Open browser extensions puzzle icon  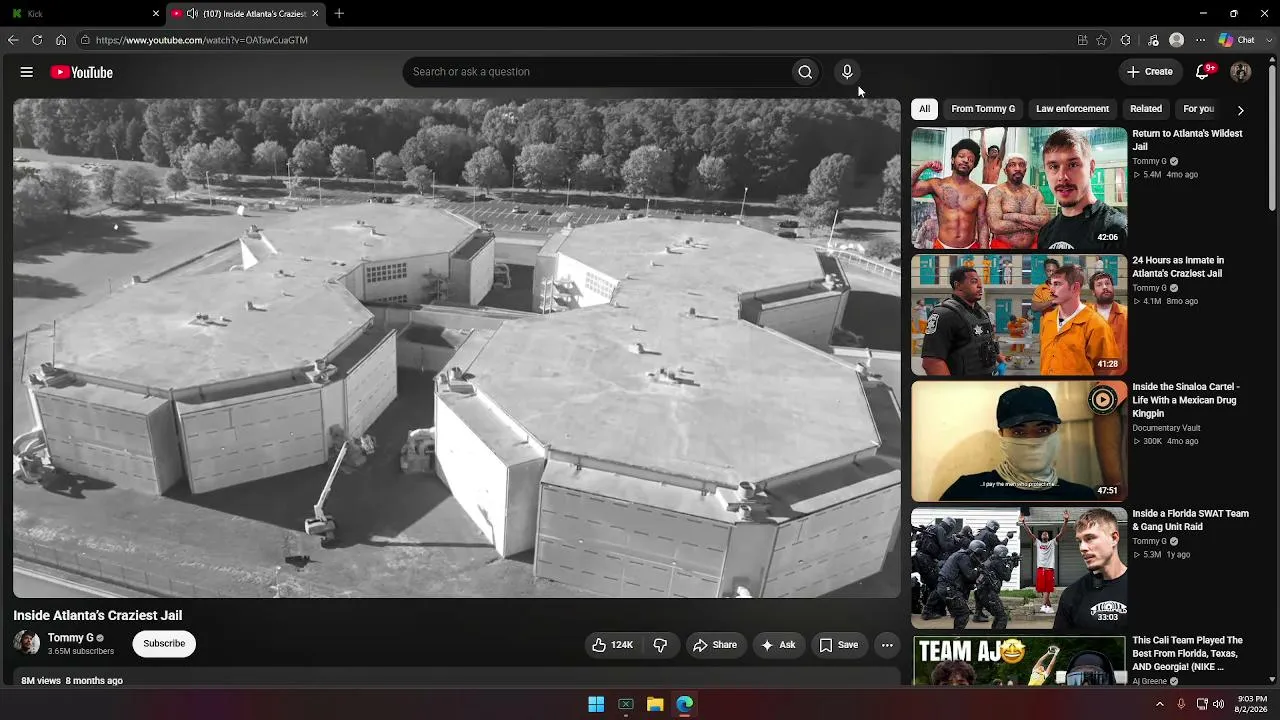1126,40
